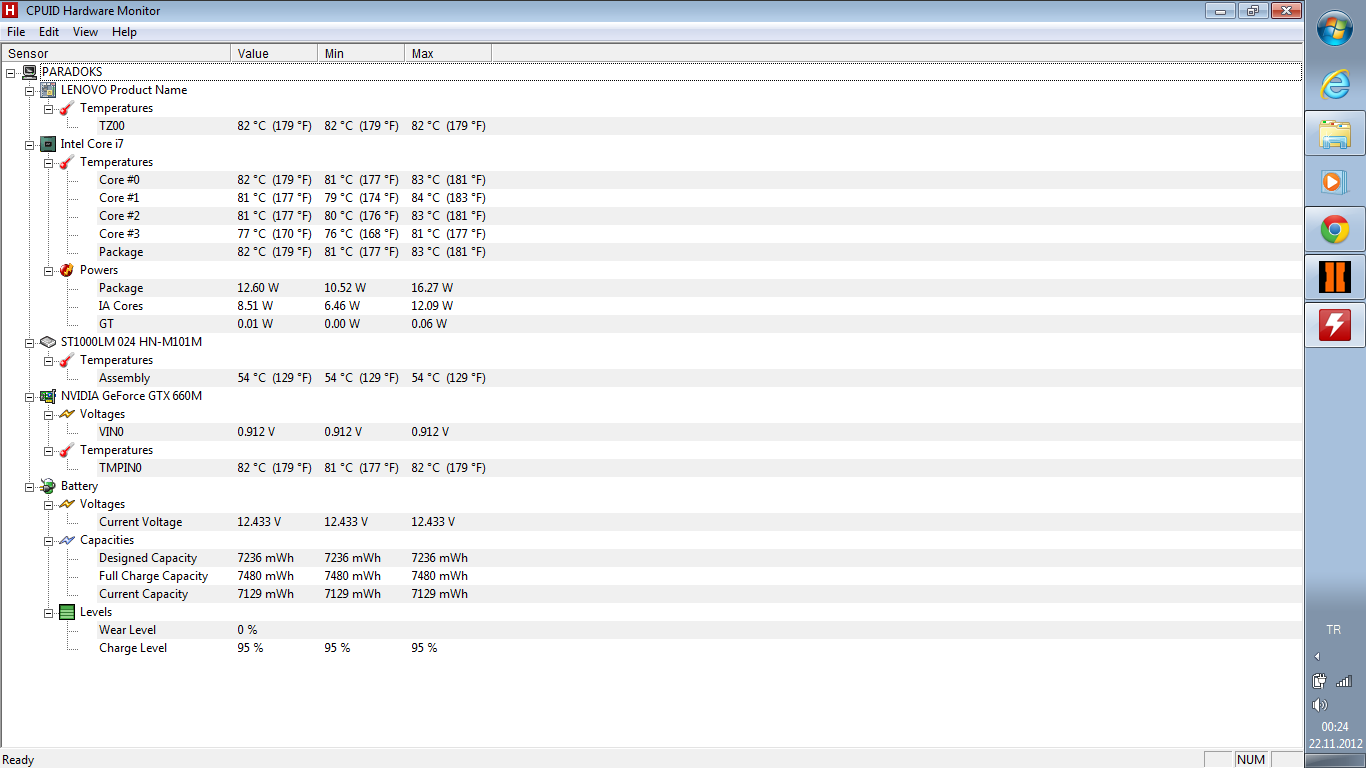Image resolution: width=1366 pixels, height=768 pixels.
Task: Open Windows Explorer from taskbar
Action: click(x=1335, y=133)
